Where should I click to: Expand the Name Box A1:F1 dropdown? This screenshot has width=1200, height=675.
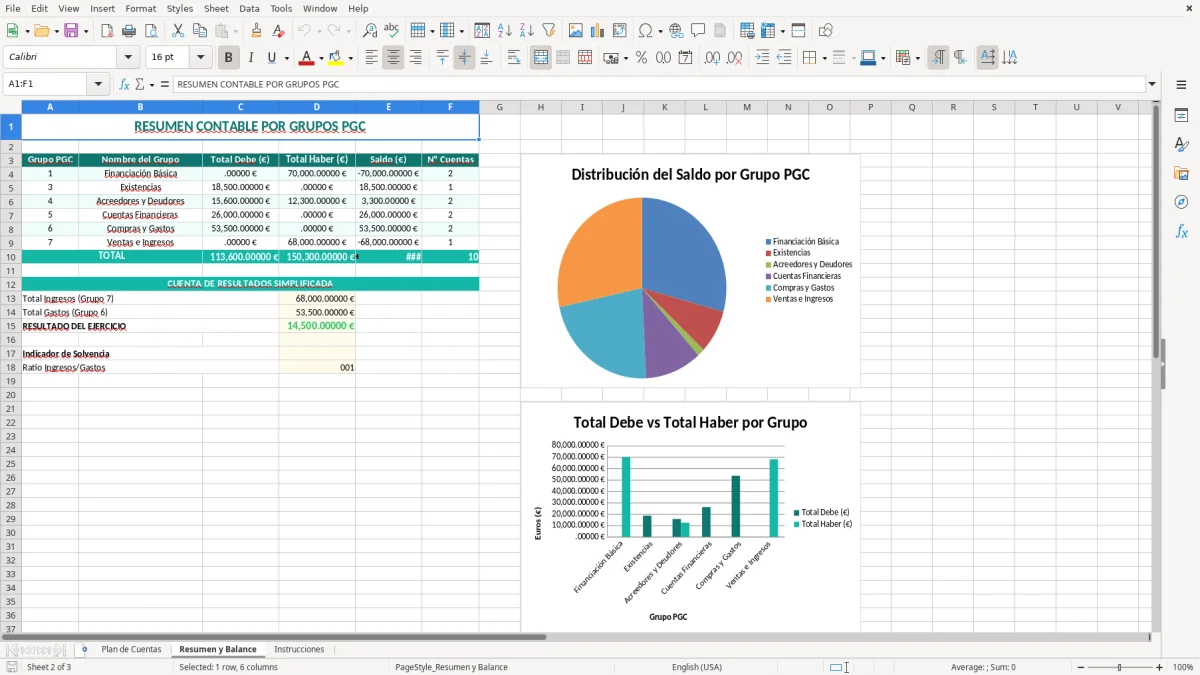tap(98, 84)
